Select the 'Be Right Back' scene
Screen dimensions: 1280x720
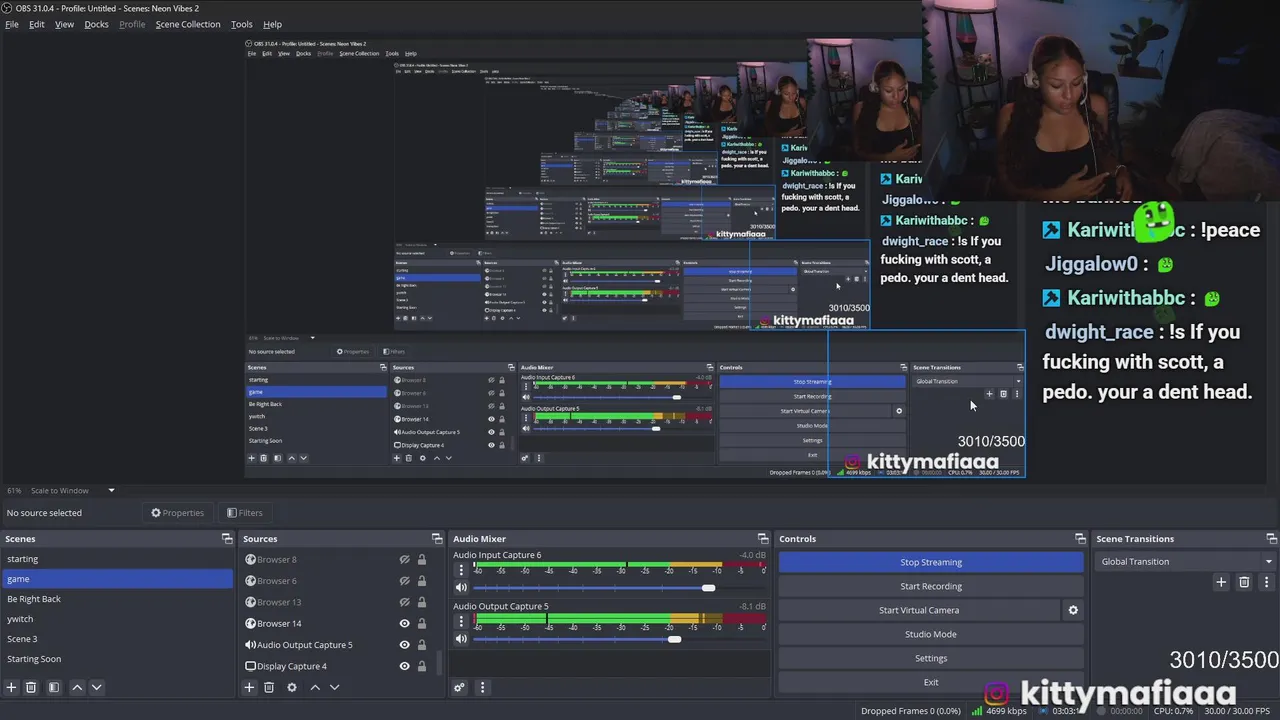[117, 599]
